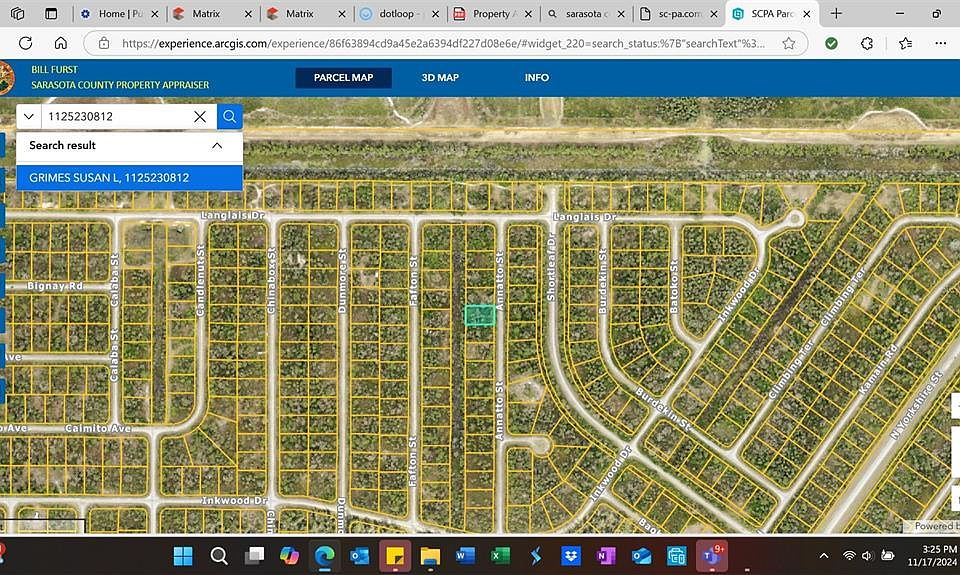Switch to the 3D MAP tab

tap(440, 78)
